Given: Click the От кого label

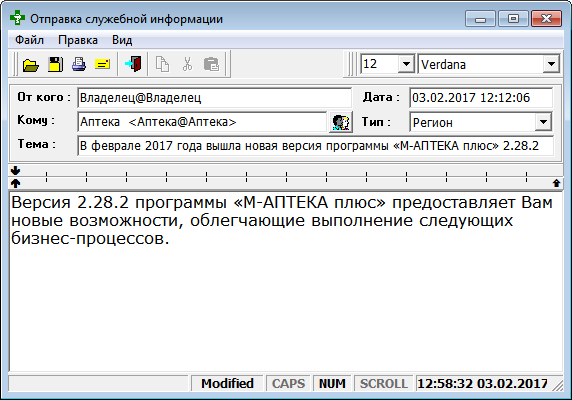Looking at the screenshot, I should (44, 97).
